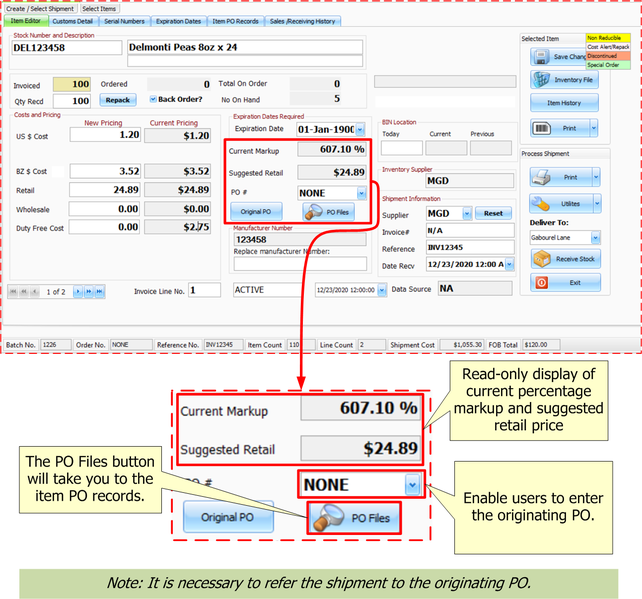Click the Invoice# N/A field

coord(470,231)
